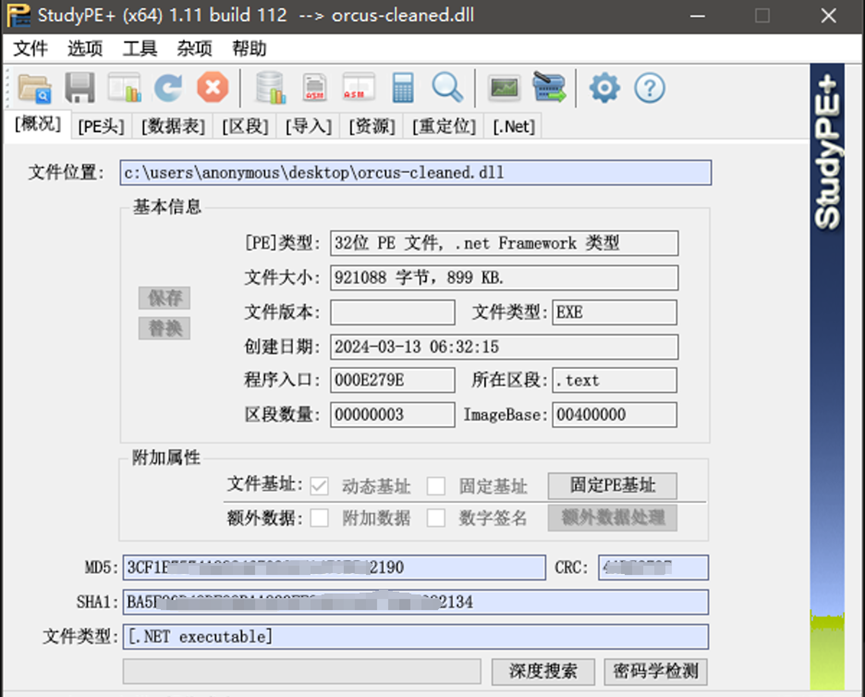Switch to the [数据表] tab
865x697 pixels.
[x=173, y=126]
